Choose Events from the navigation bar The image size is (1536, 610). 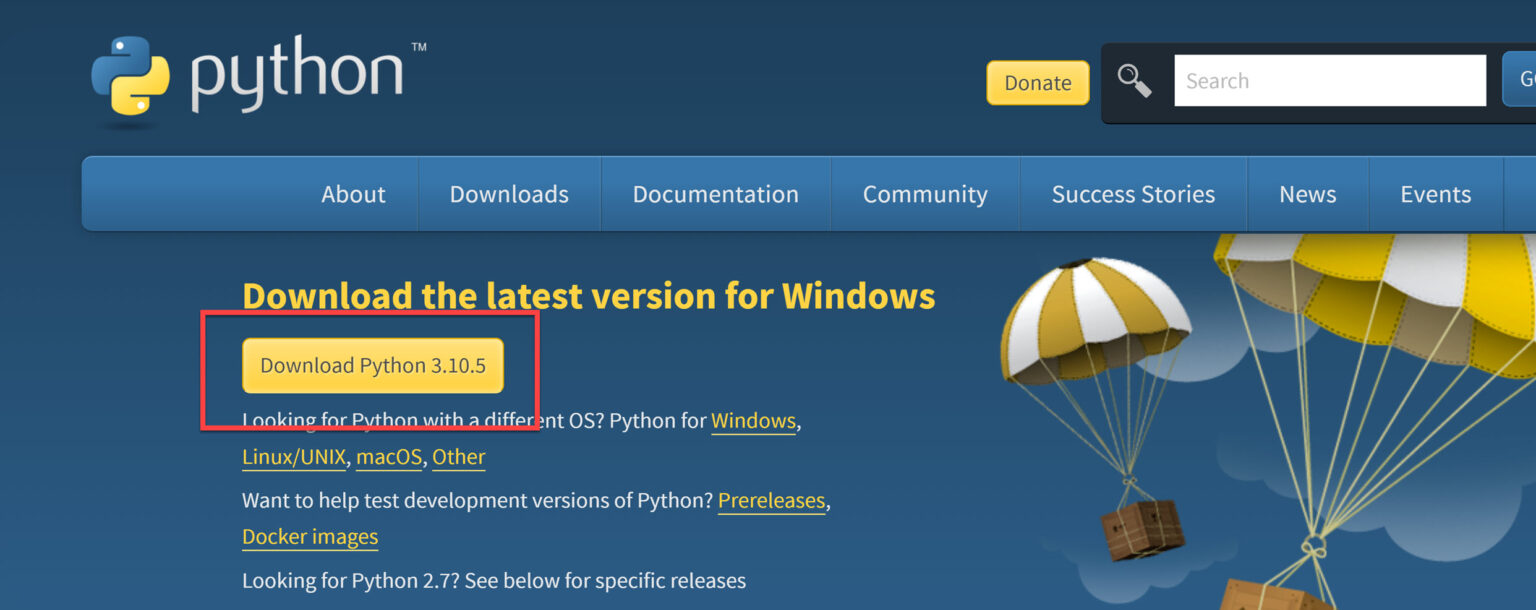pyautogui.click(x=1435, y=194)
